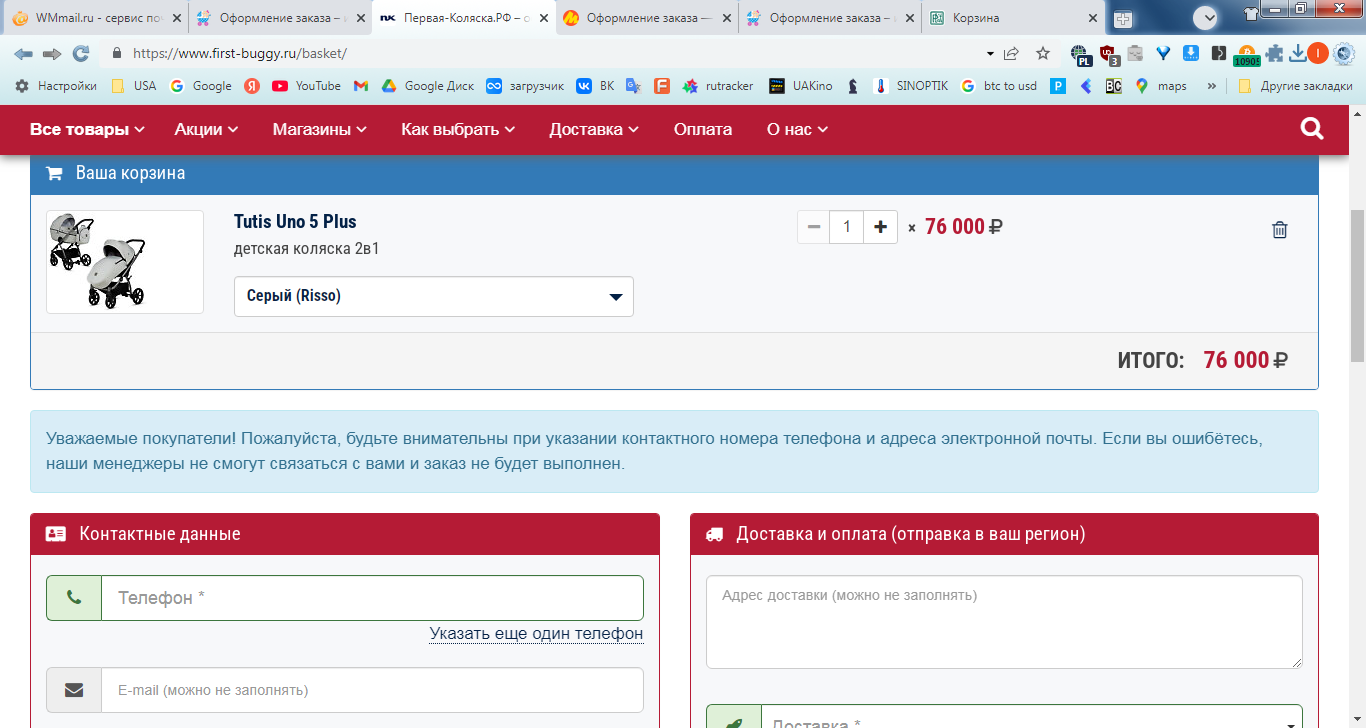The width and height of the screenshot is (1366, 728).
Task: Open the browser settings gear-globe icon
Action: [1343, 53]
